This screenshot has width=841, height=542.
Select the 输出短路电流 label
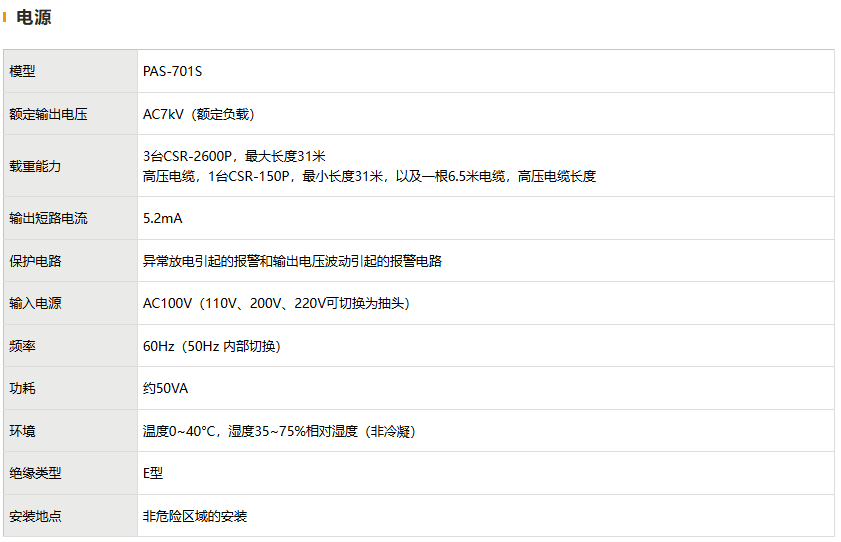48,218
